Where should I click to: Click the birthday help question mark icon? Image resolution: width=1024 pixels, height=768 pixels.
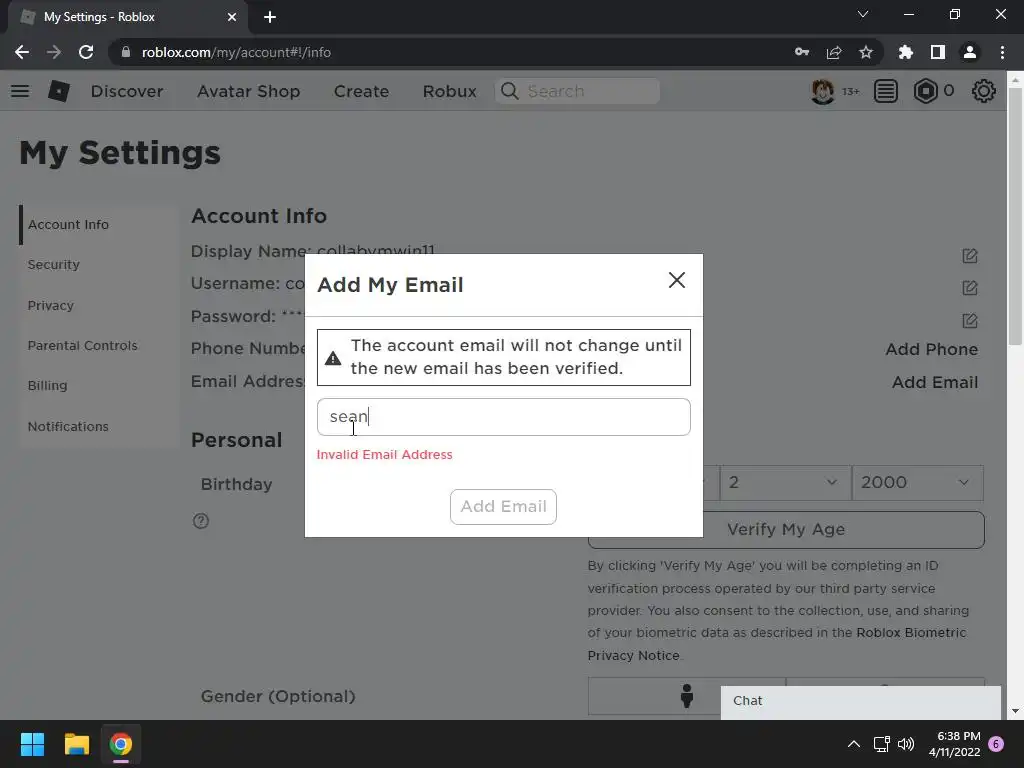coord(201,520)
